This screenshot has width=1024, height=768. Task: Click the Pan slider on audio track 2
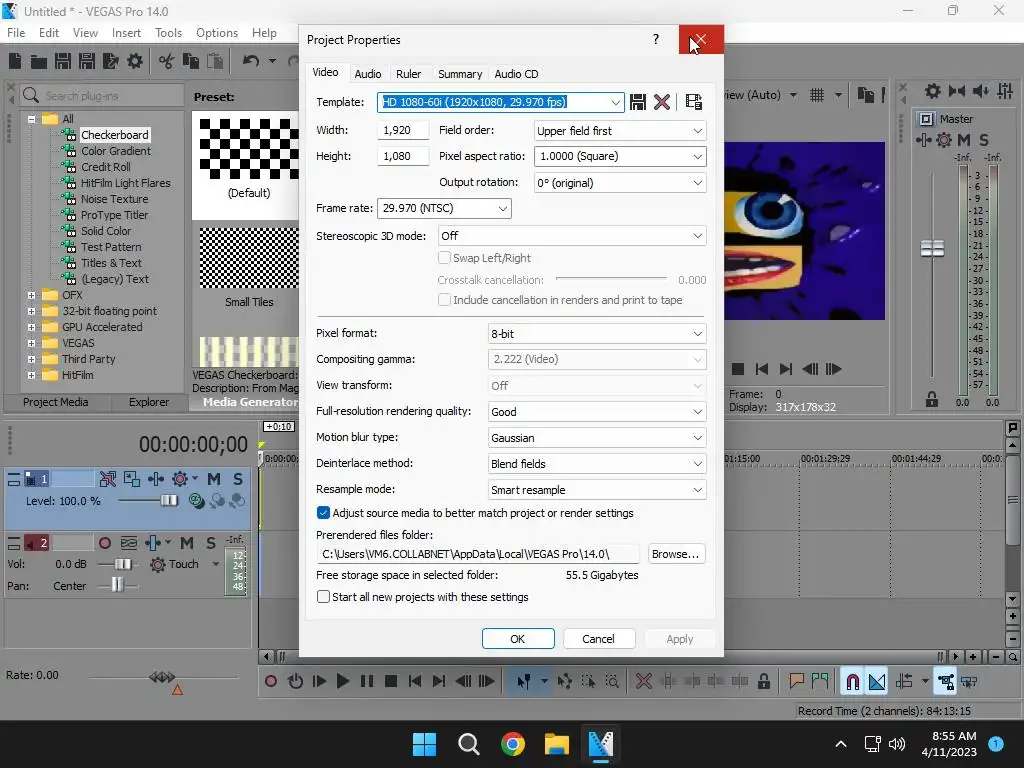(x=117, y=585)
